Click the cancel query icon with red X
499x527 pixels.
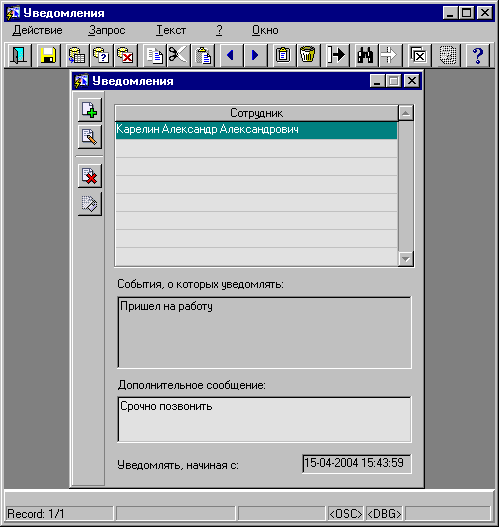pos(125,55)
